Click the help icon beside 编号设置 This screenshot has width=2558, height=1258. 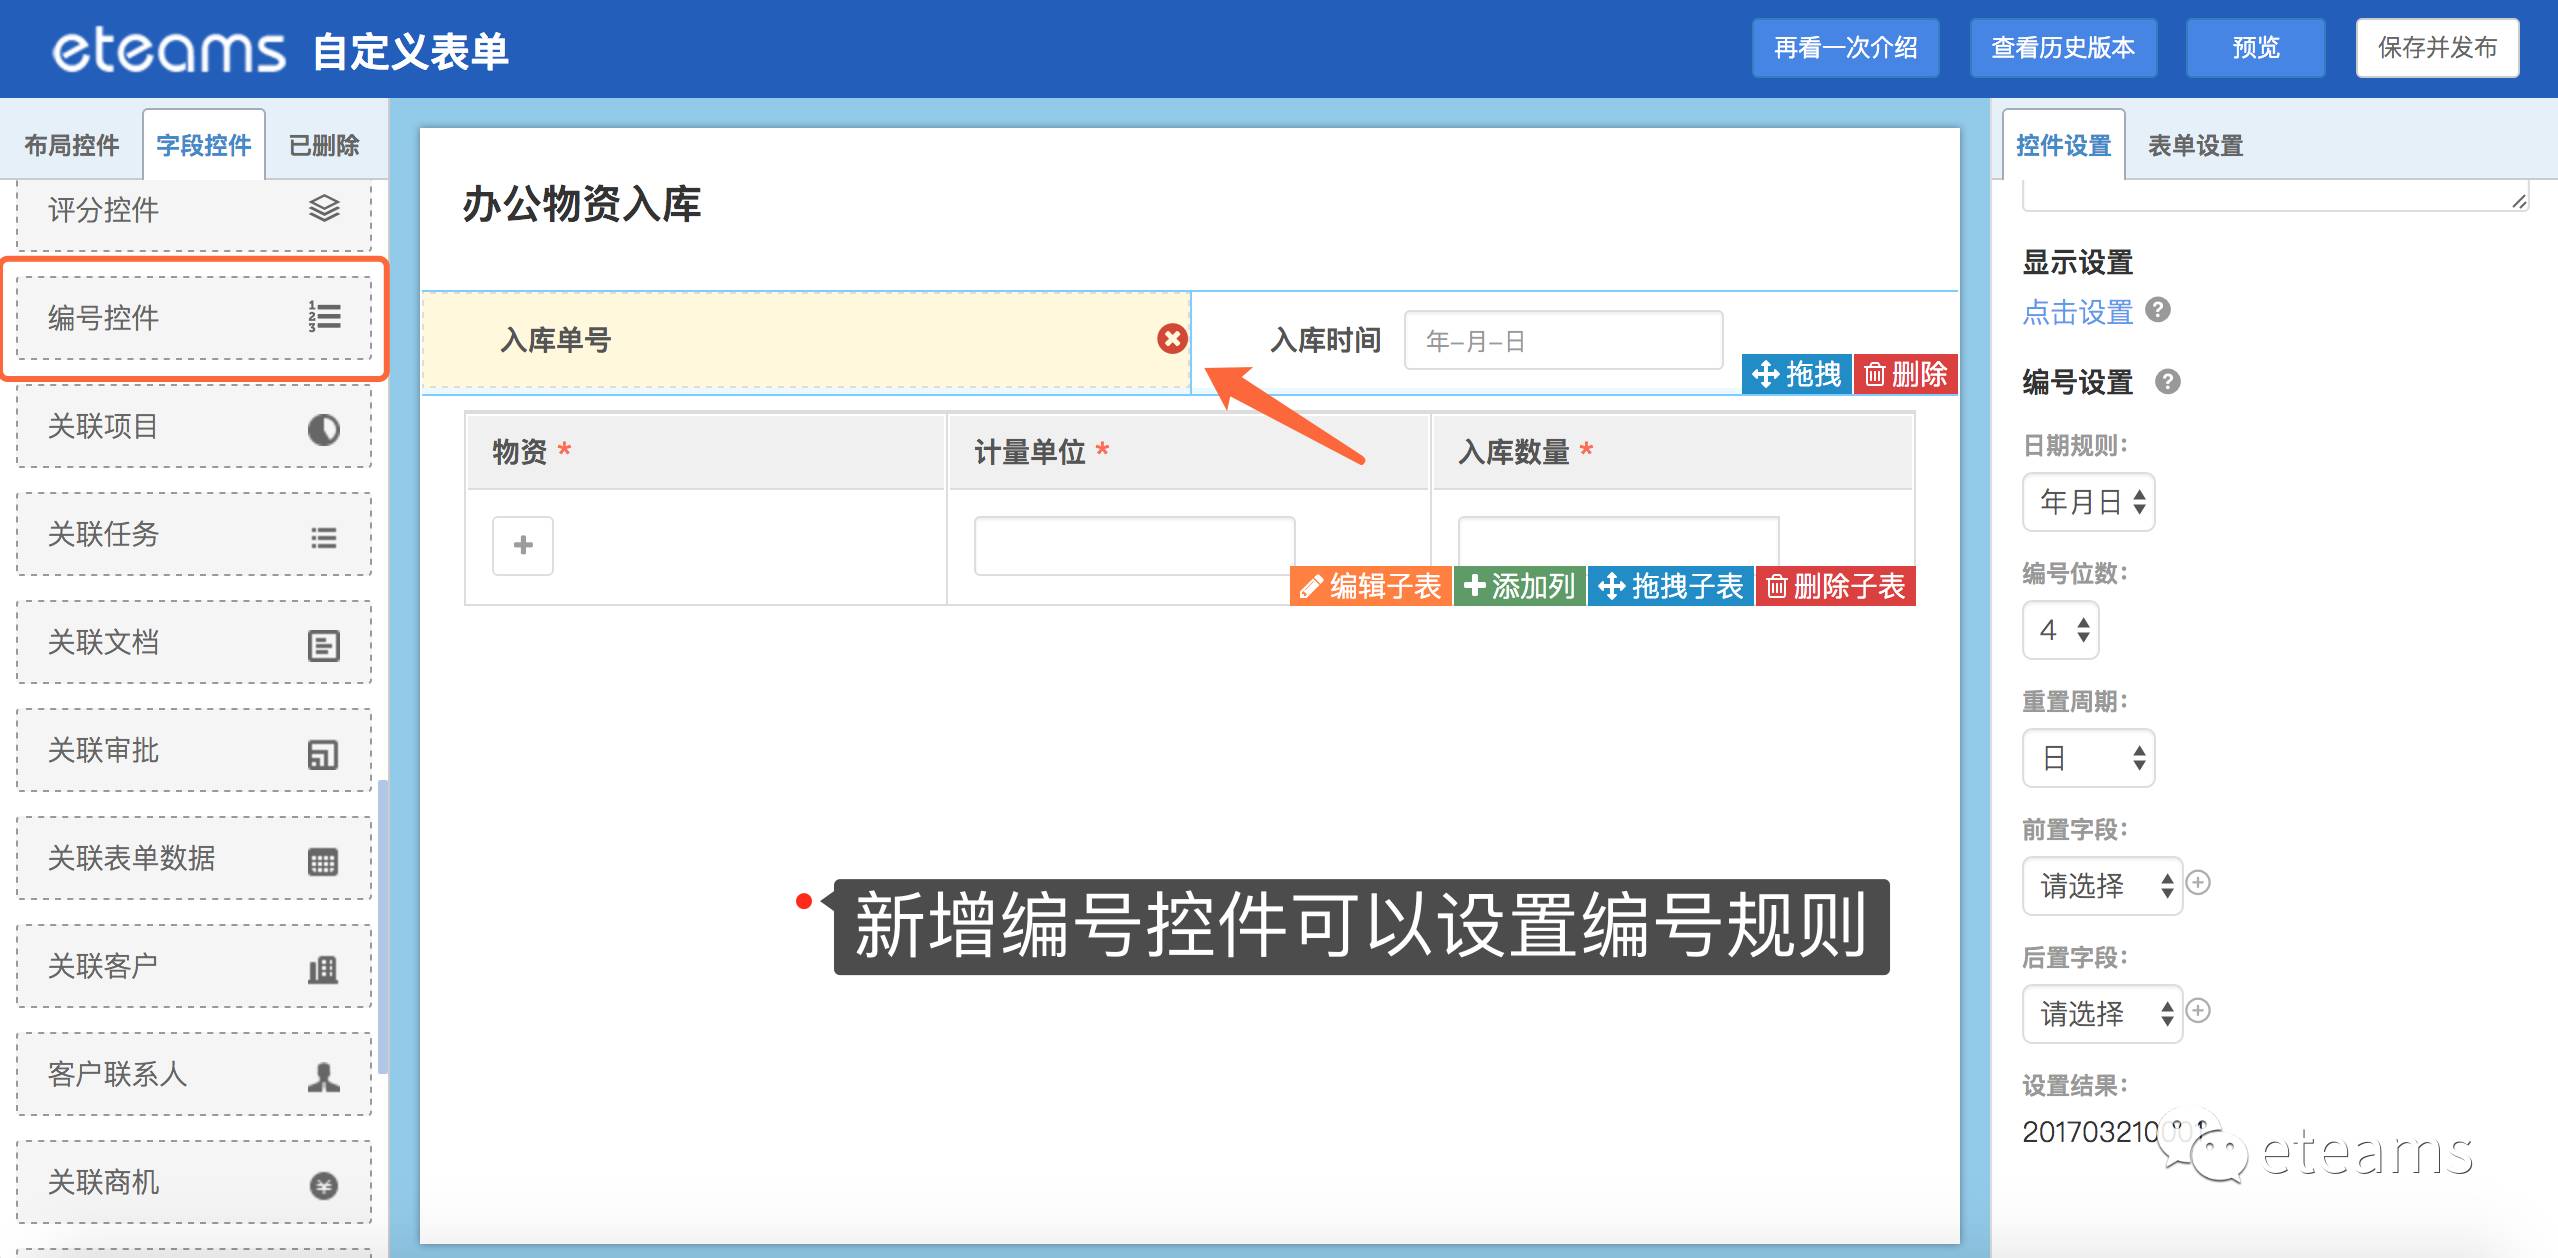pos(2167,381)
